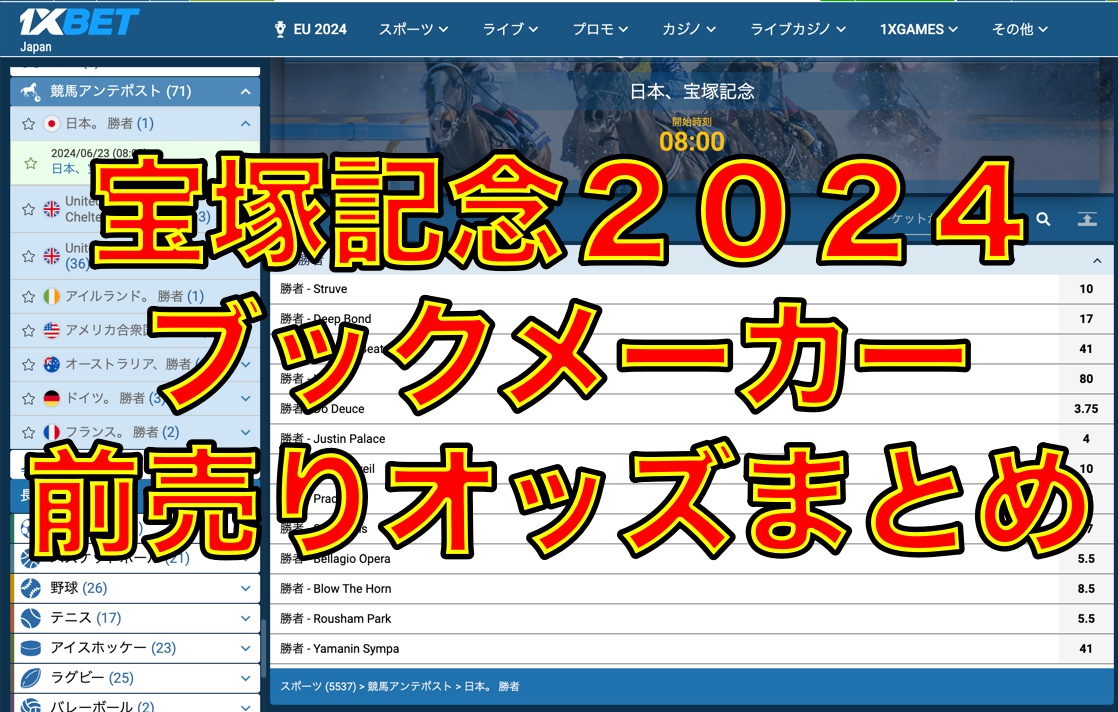Favorite 日本。勝者 with its star
The width and height of the screenshot is (1118, 712).
coord(29,124)
